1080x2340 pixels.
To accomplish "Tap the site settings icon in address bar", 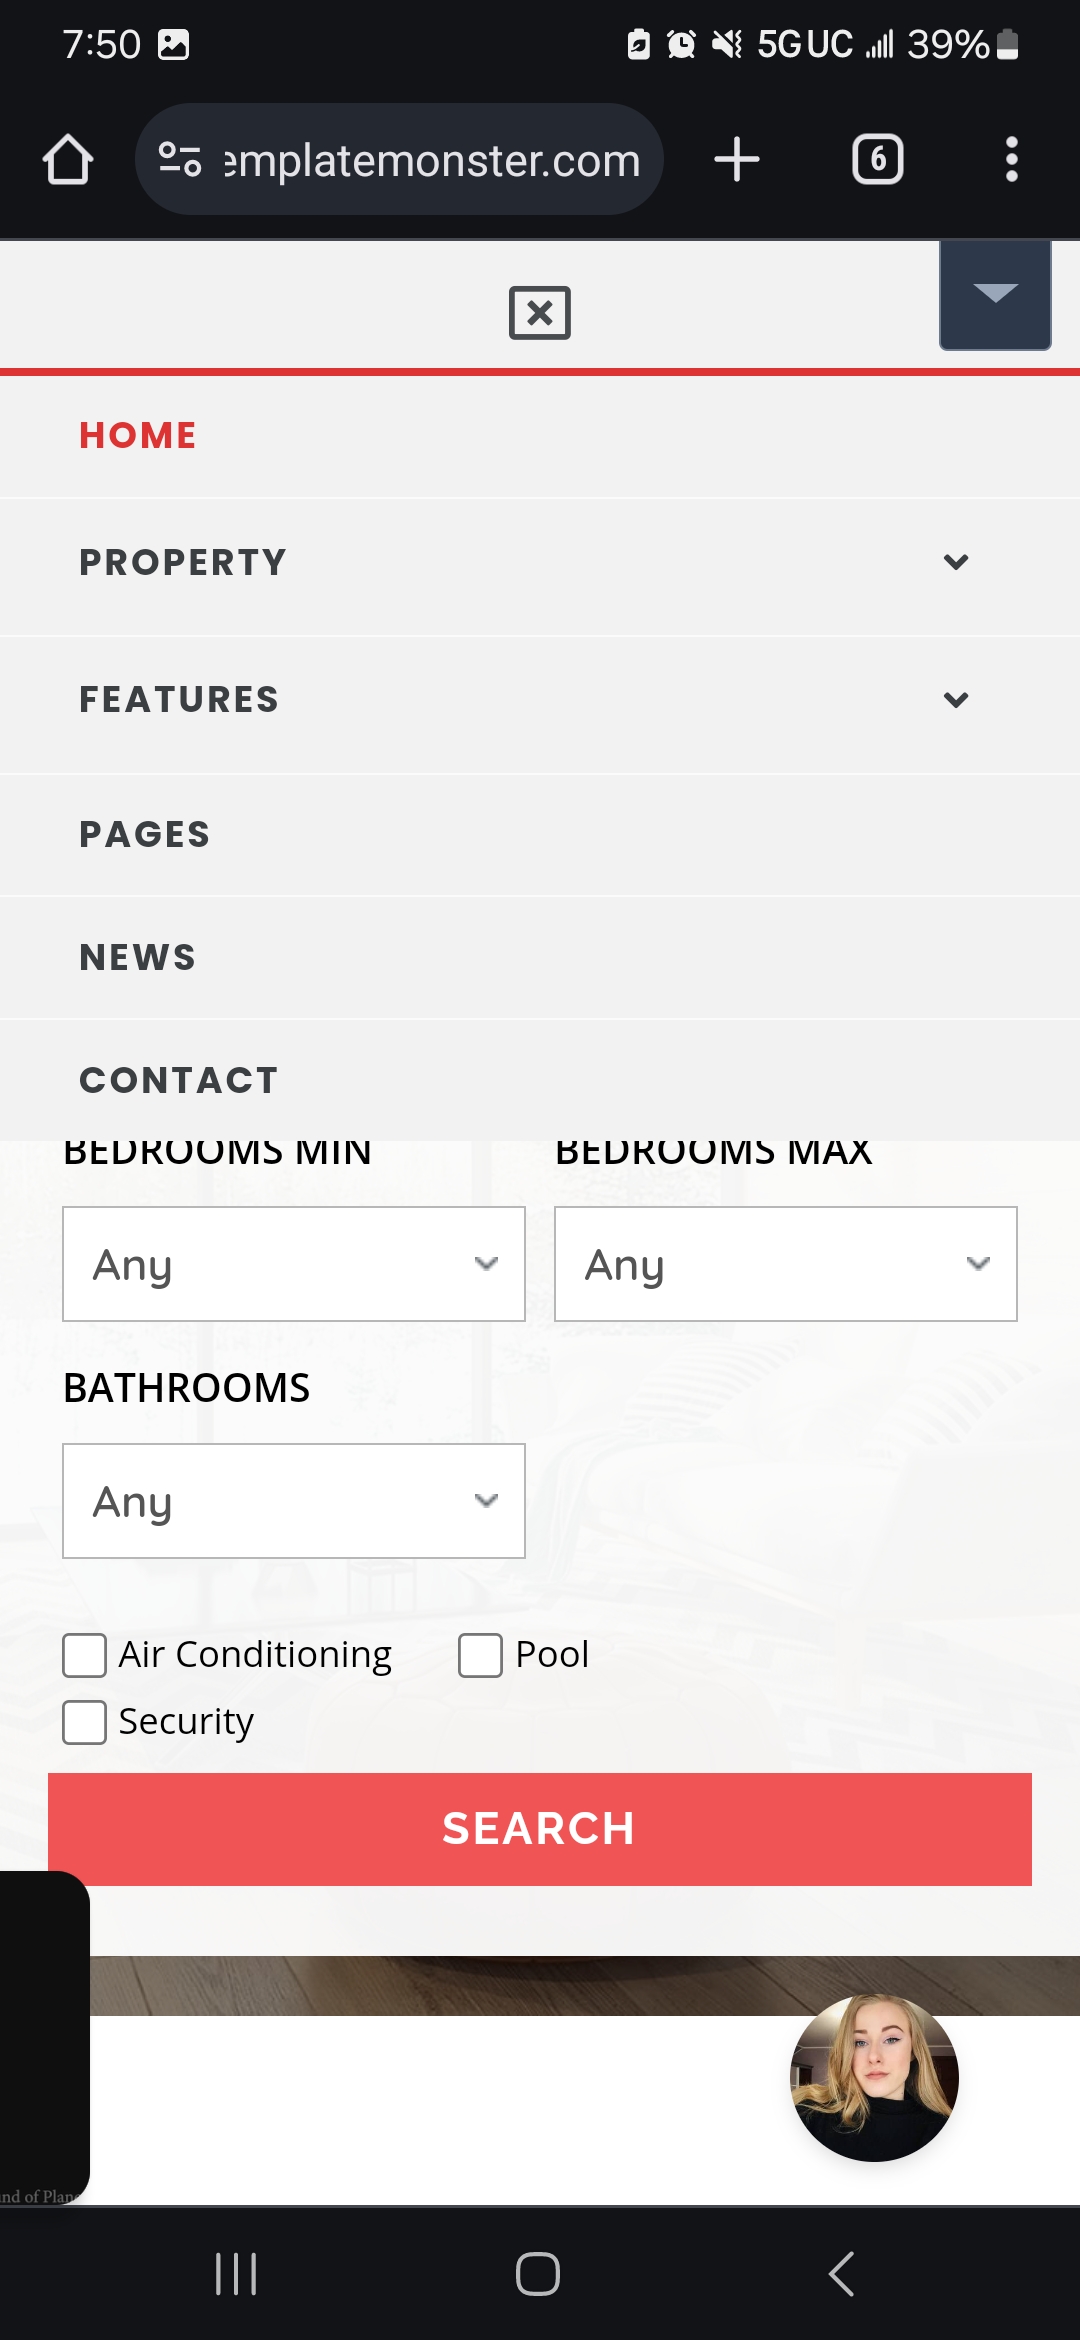I will 180,160.
